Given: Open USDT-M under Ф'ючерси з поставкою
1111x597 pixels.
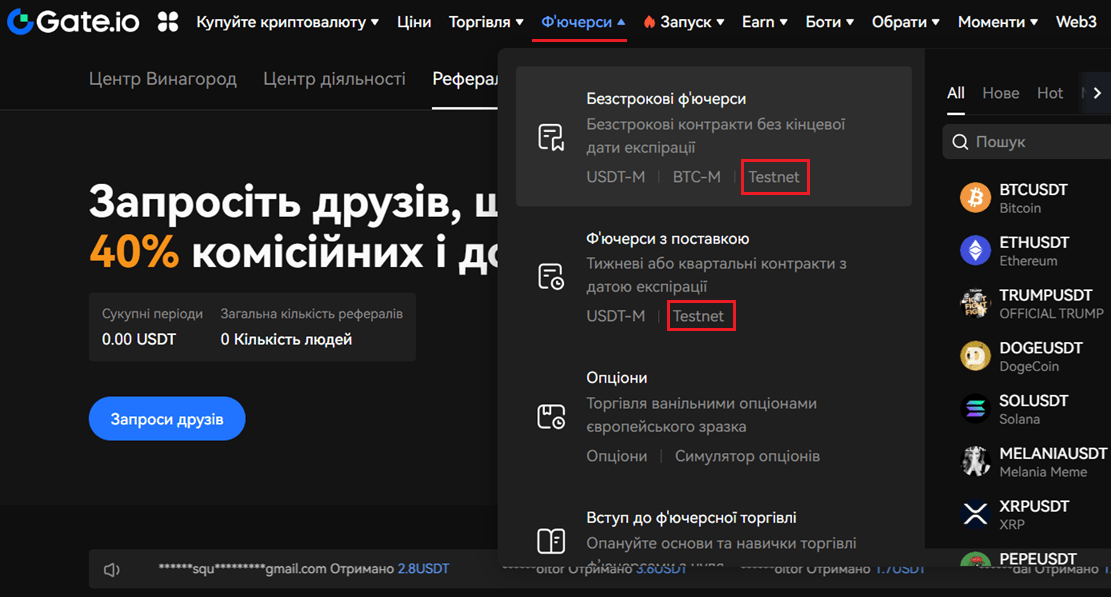Looking at the screenshot, I should 616,316.
